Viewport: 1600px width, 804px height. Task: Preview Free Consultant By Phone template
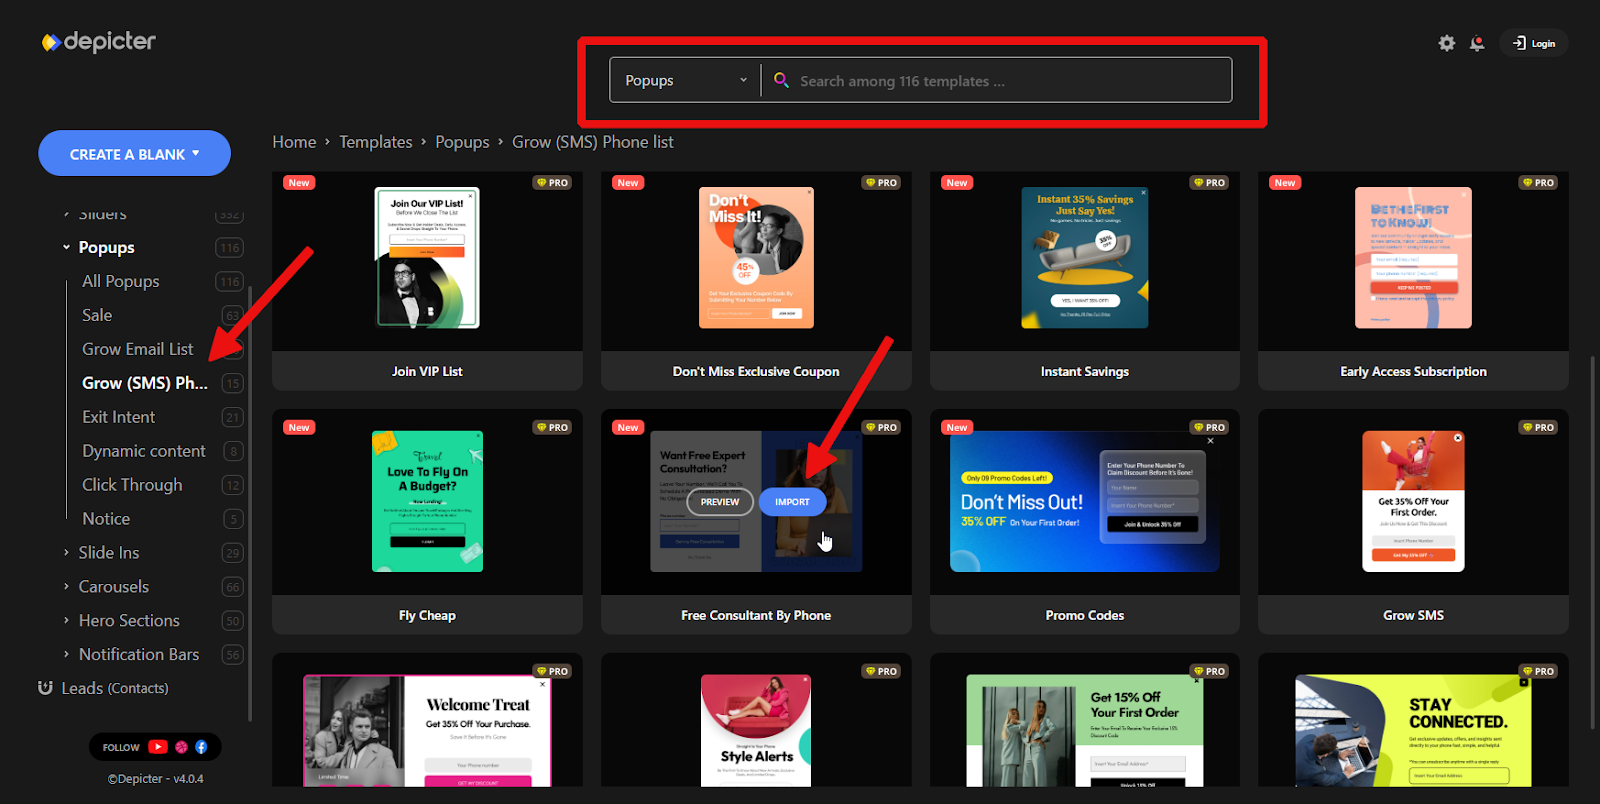tap(720, 502)
